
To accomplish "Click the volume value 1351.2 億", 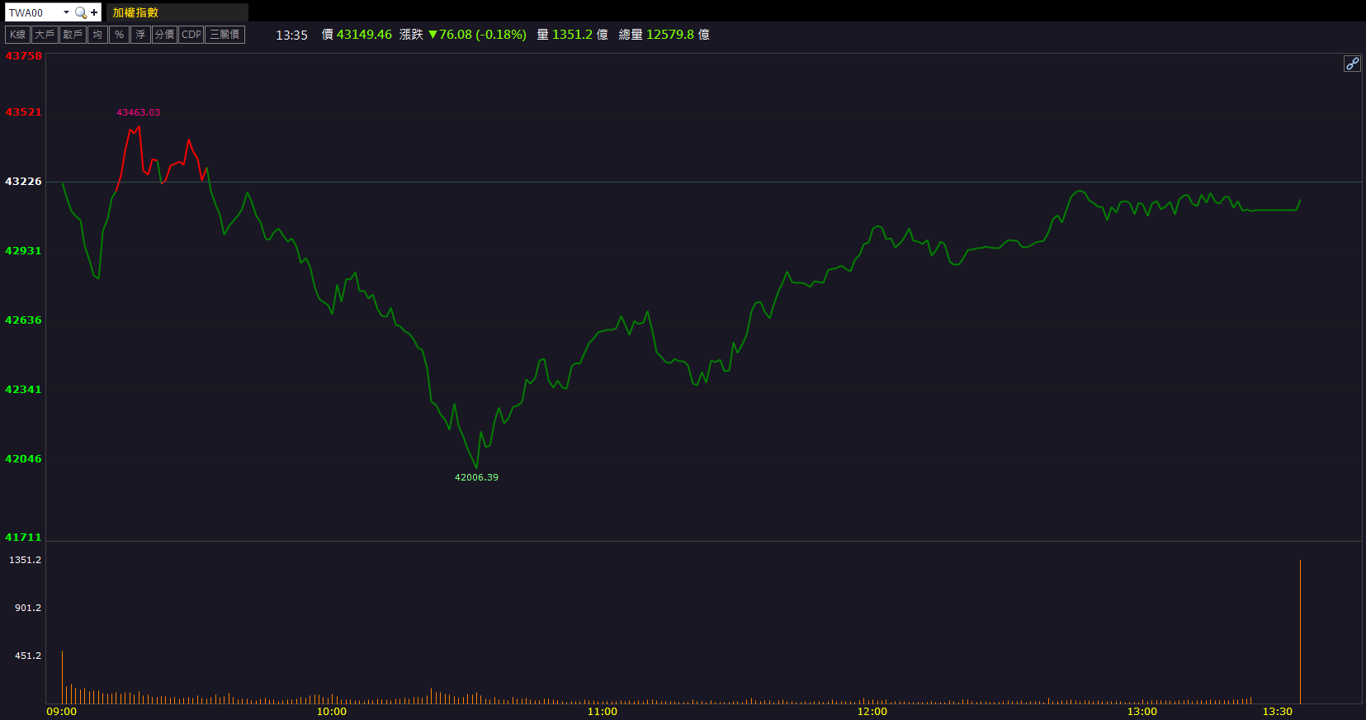I will pos(580,34).
